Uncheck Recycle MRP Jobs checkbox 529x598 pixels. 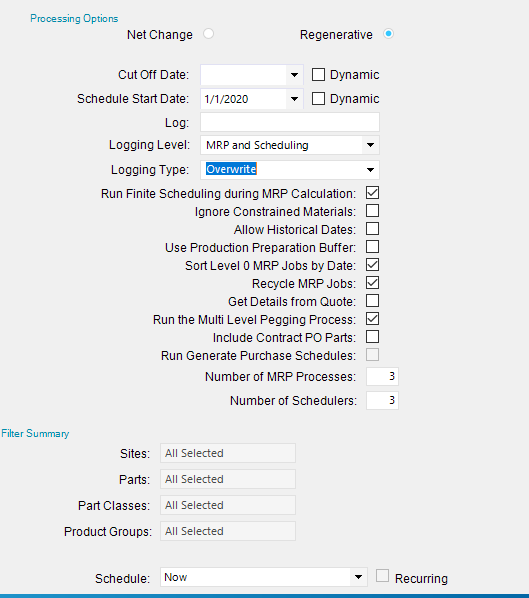(372, 283)
